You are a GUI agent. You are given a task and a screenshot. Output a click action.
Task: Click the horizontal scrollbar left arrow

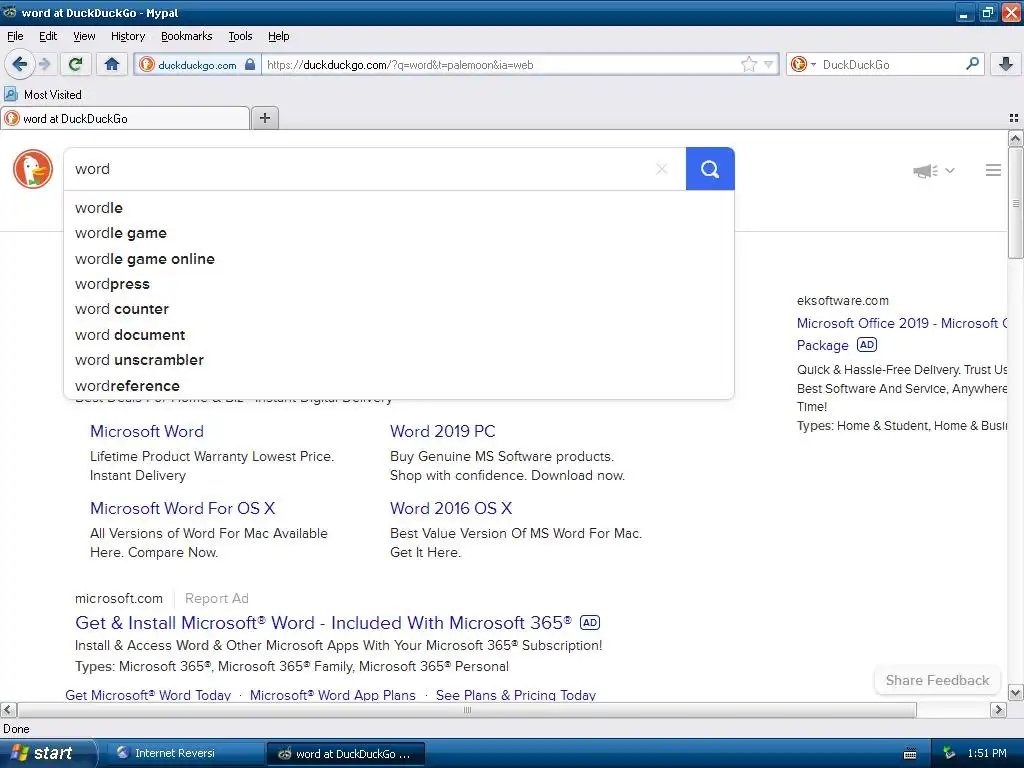pos(8,709)
